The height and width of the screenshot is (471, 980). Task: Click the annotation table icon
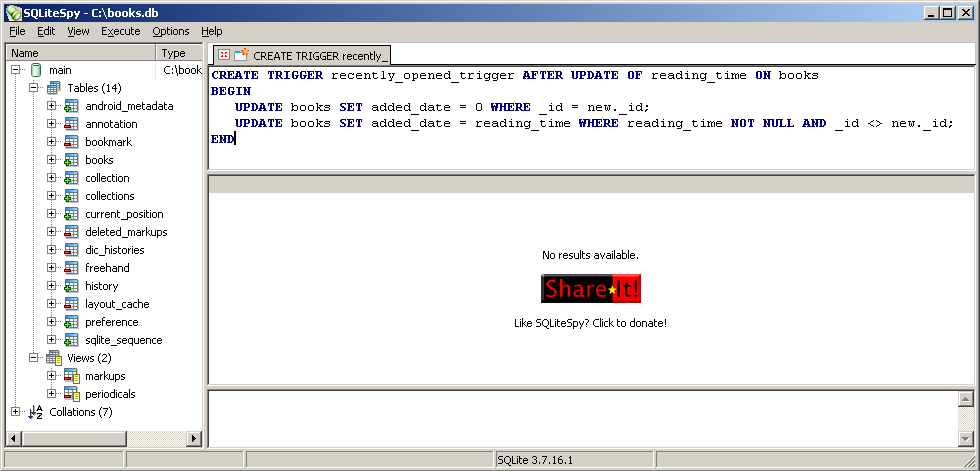tap(71, 124)
